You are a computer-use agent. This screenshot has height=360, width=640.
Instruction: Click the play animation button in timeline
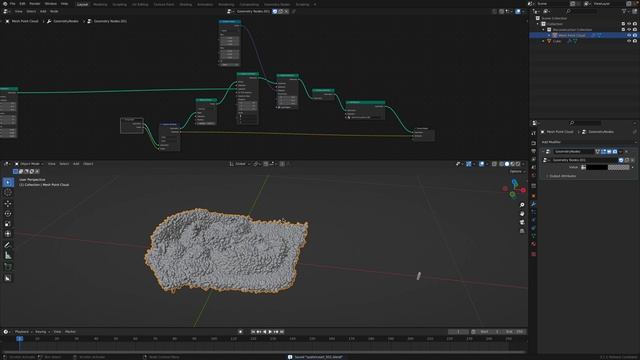point(270,332)
